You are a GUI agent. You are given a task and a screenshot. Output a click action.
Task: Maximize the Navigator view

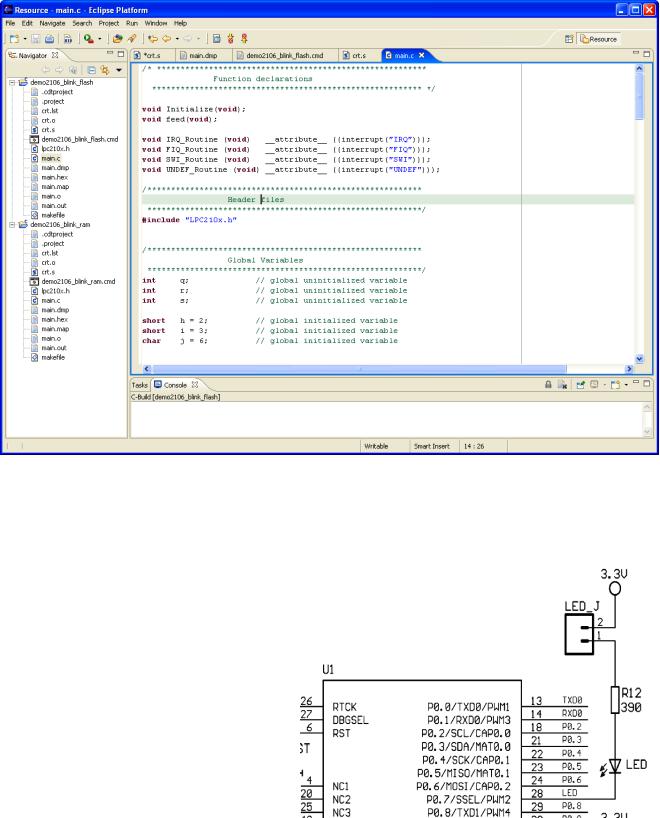click(121, 54)
